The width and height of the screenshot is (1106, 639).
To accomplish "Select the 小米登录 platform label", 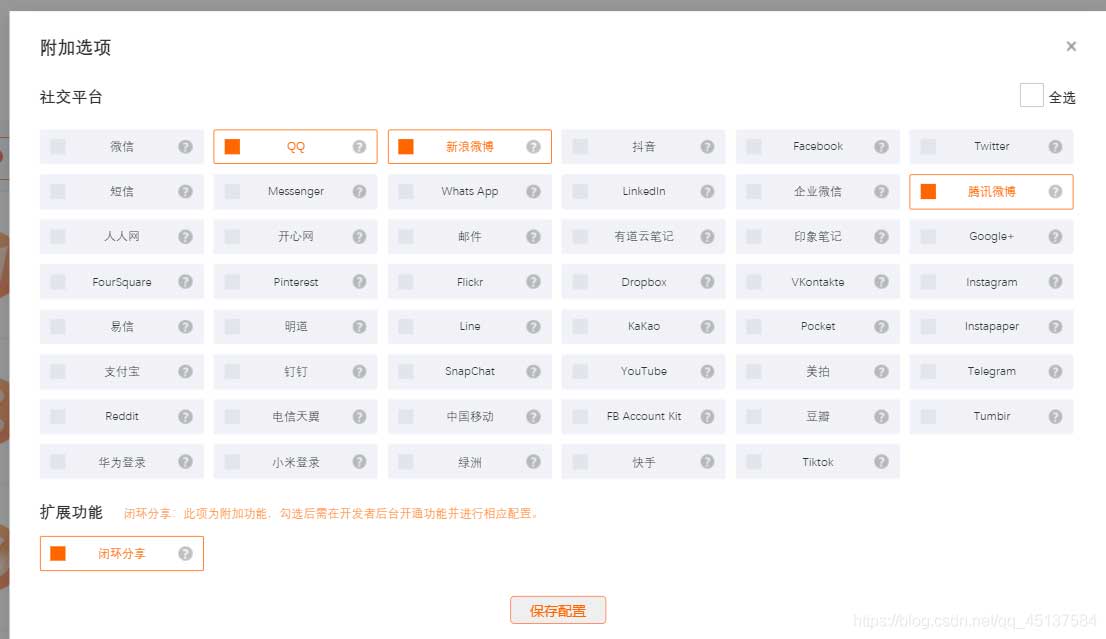I will (x=296, y=462).
